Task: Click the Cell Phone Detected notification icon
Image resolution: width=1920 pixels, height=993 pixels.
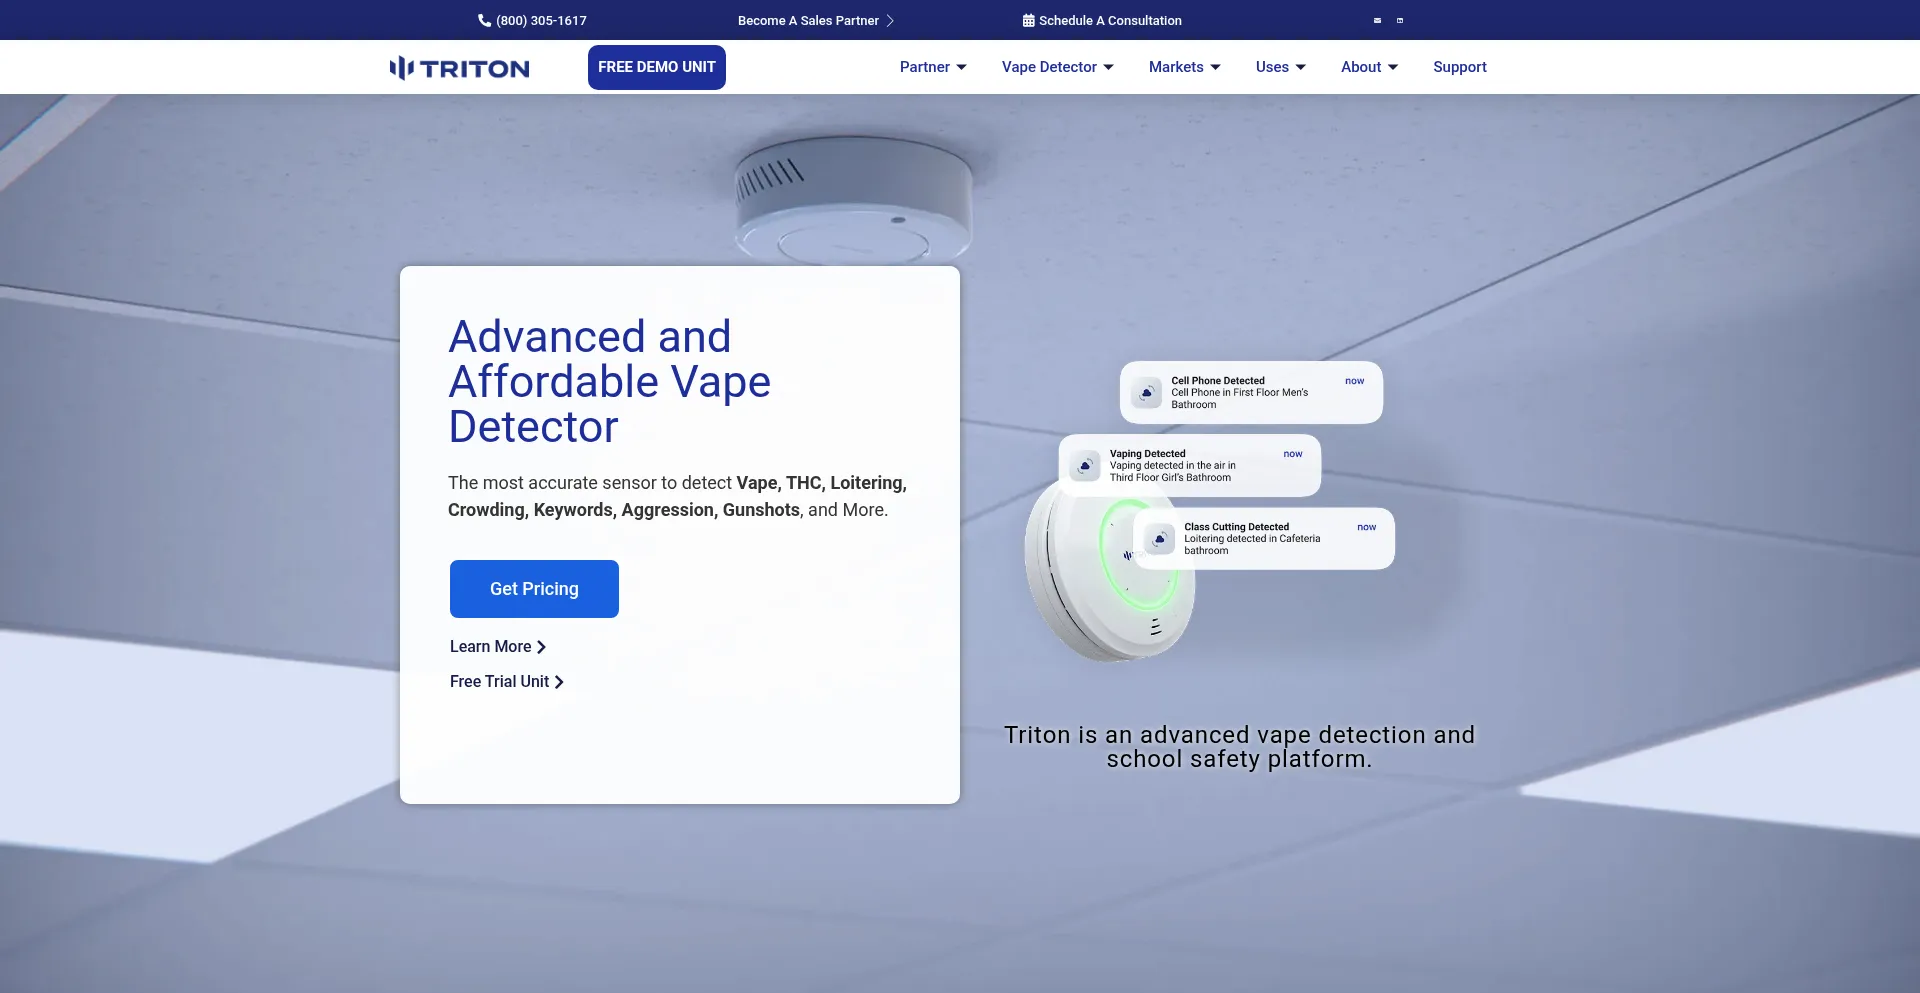Action: (1147, 393)
